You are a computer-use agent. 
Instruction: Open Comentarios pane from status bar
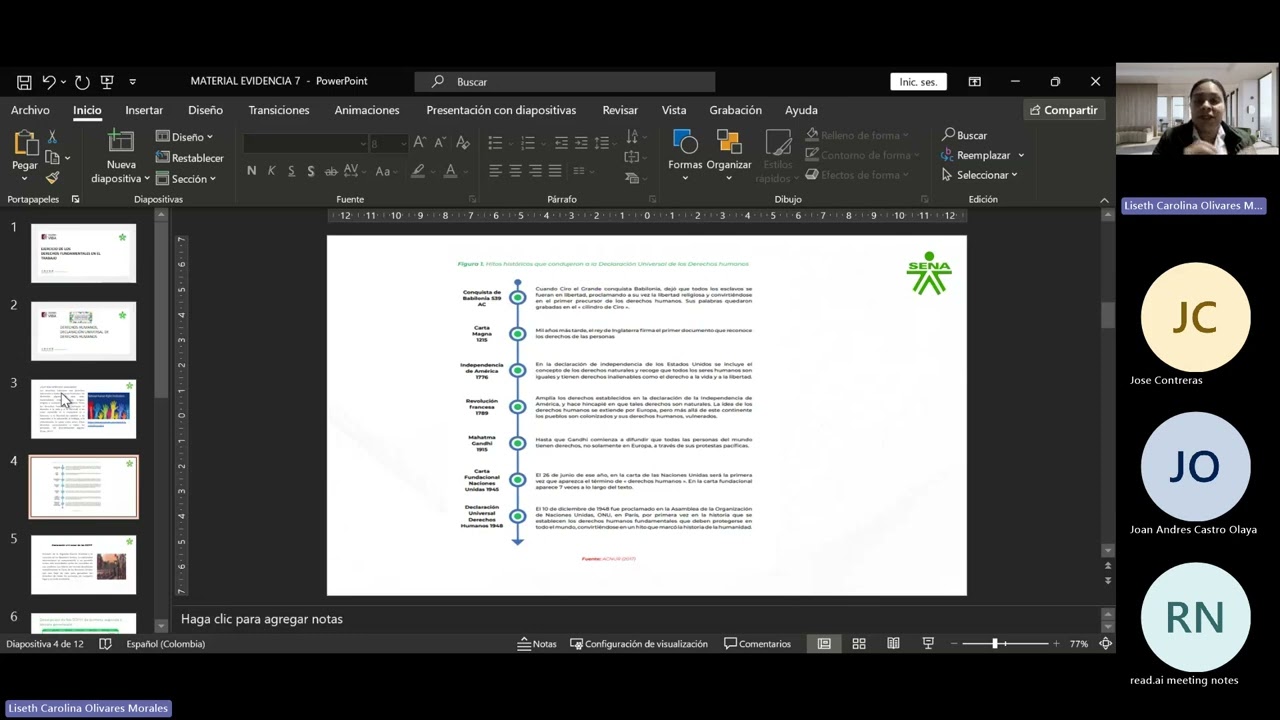coord(757,644)
